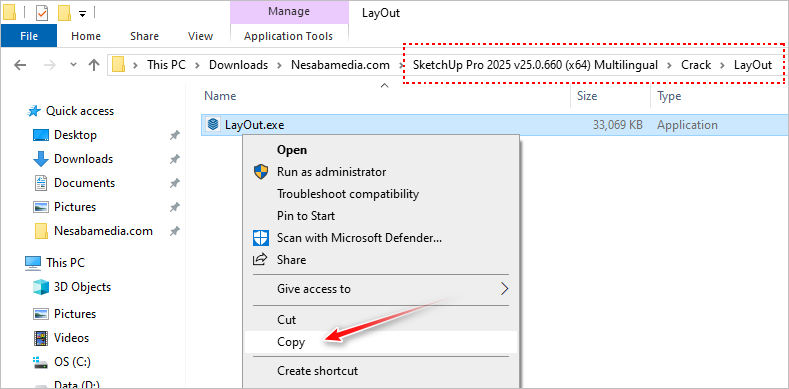Open Quick access in the navigation pane
This screenshot has width=789, height=389.
click(x=80, y=111)
